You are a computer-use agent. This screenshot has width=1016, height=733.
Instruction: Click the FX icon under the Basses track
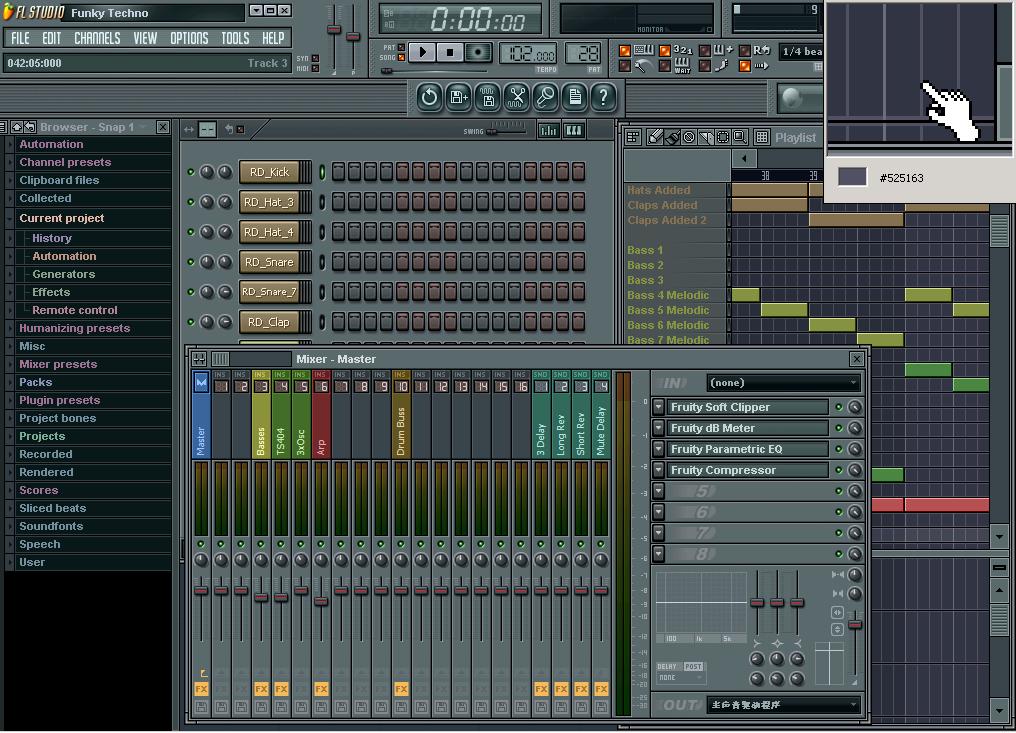coord(261,689)
